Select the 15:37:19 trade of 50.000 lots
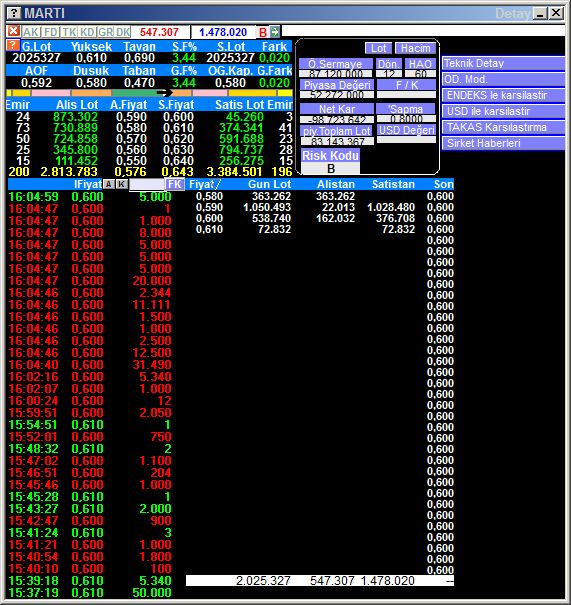 tap(90, 593)
